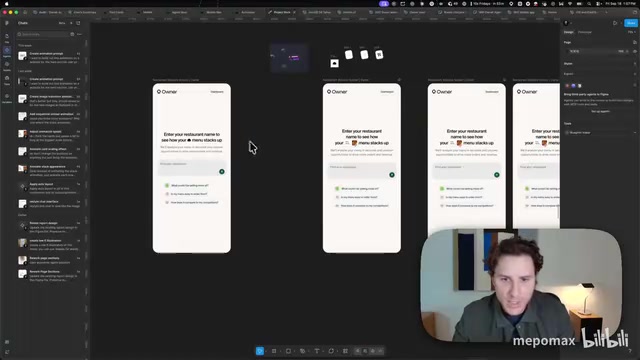Add an export setting with Export plus

point(635,74)
